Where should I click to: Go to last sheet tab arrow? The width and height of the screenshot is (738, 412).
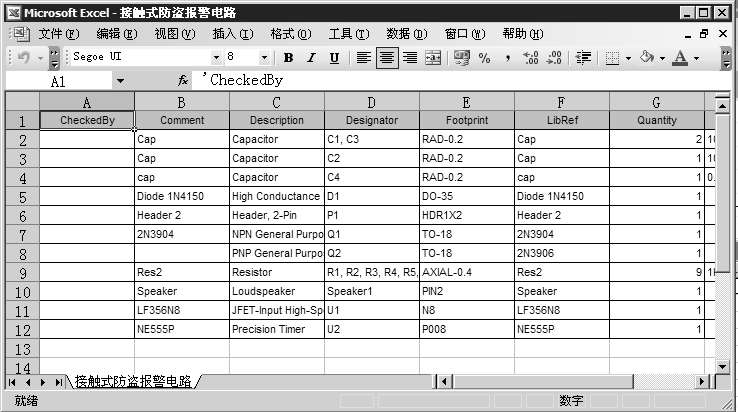click(x=58, y=382)
